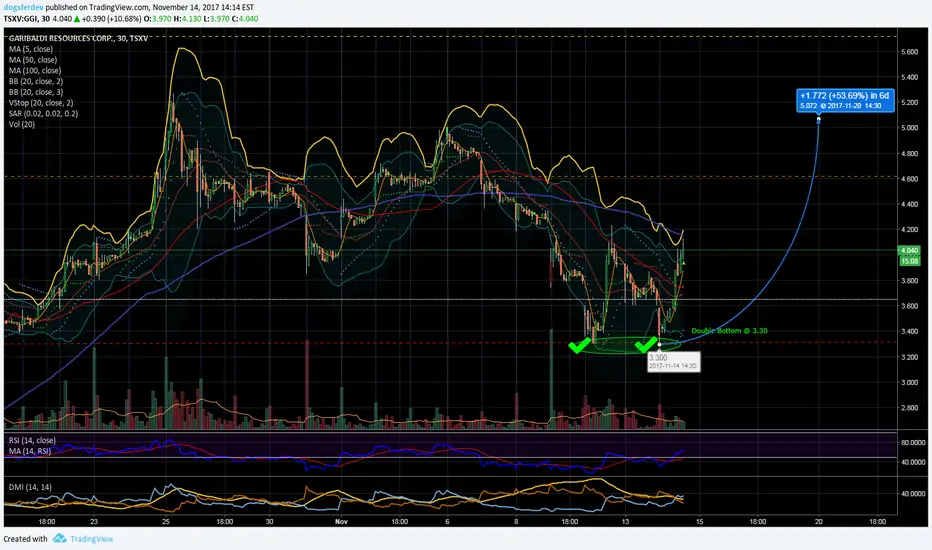
Task: Select the BB (20, close, 3) indicator
Action: pyautogui.click(x=36, y=92)
